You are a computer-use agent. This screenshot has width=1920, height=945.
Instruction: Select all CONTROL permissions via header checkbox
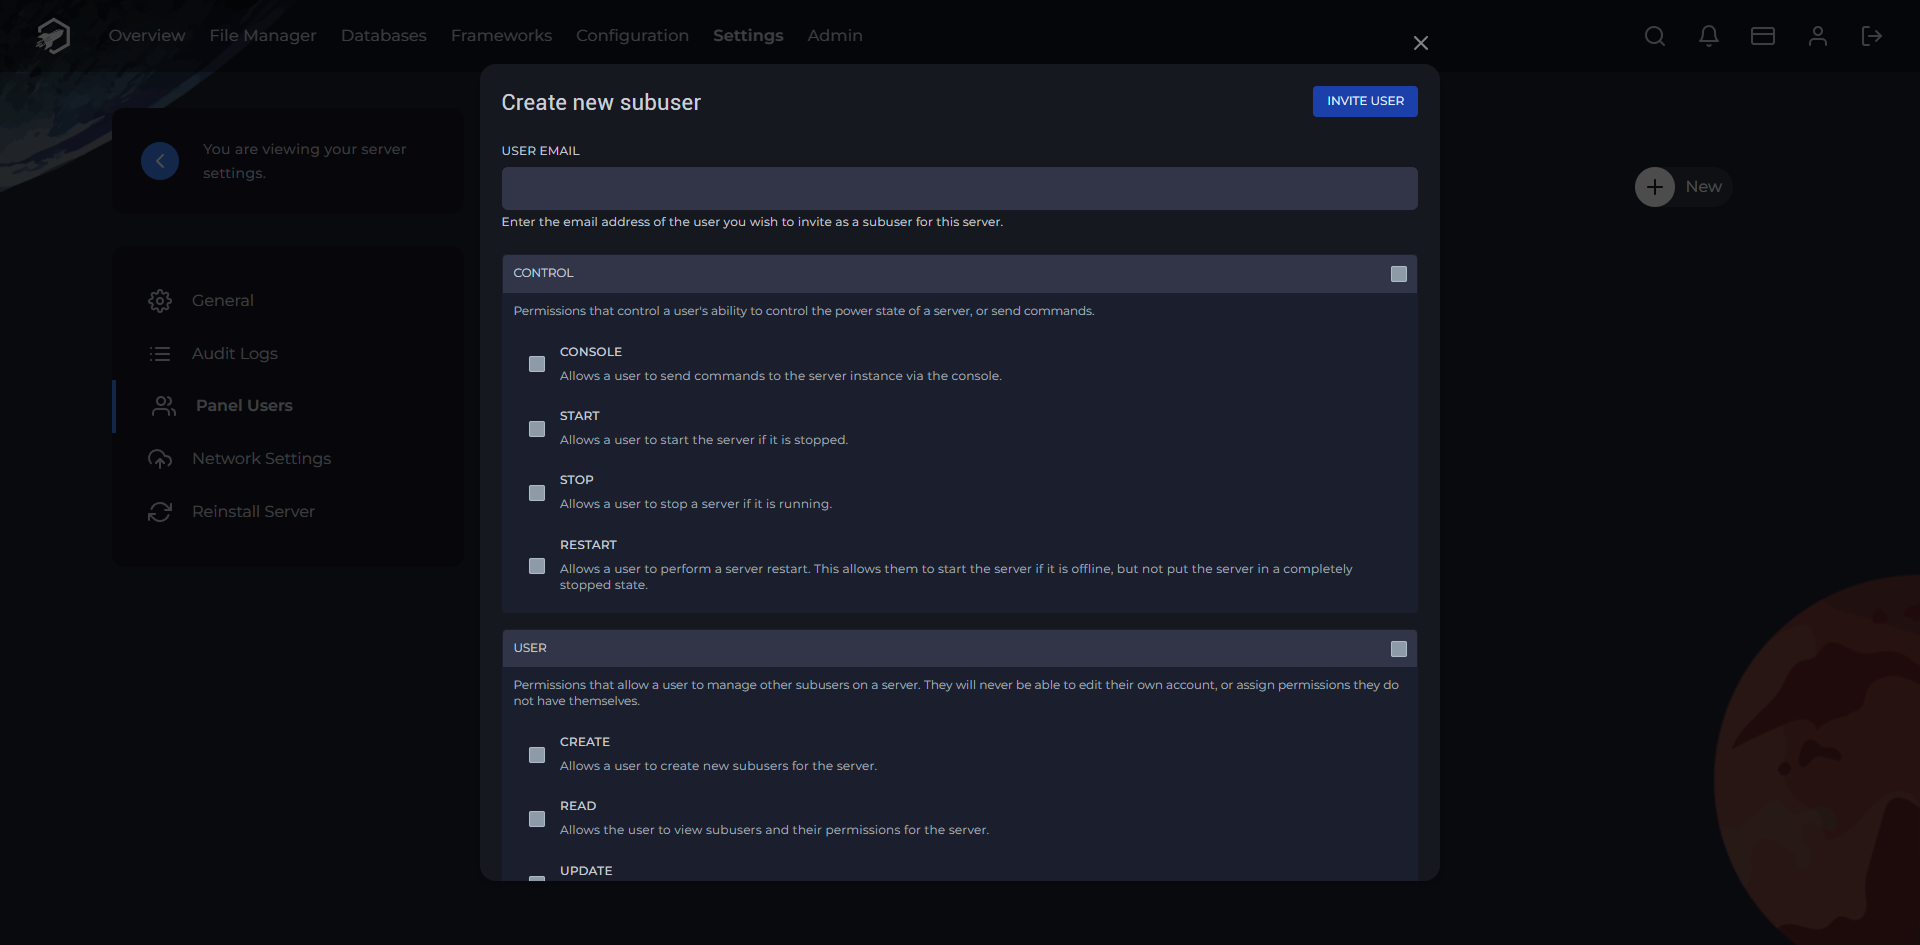(1398, 273)
